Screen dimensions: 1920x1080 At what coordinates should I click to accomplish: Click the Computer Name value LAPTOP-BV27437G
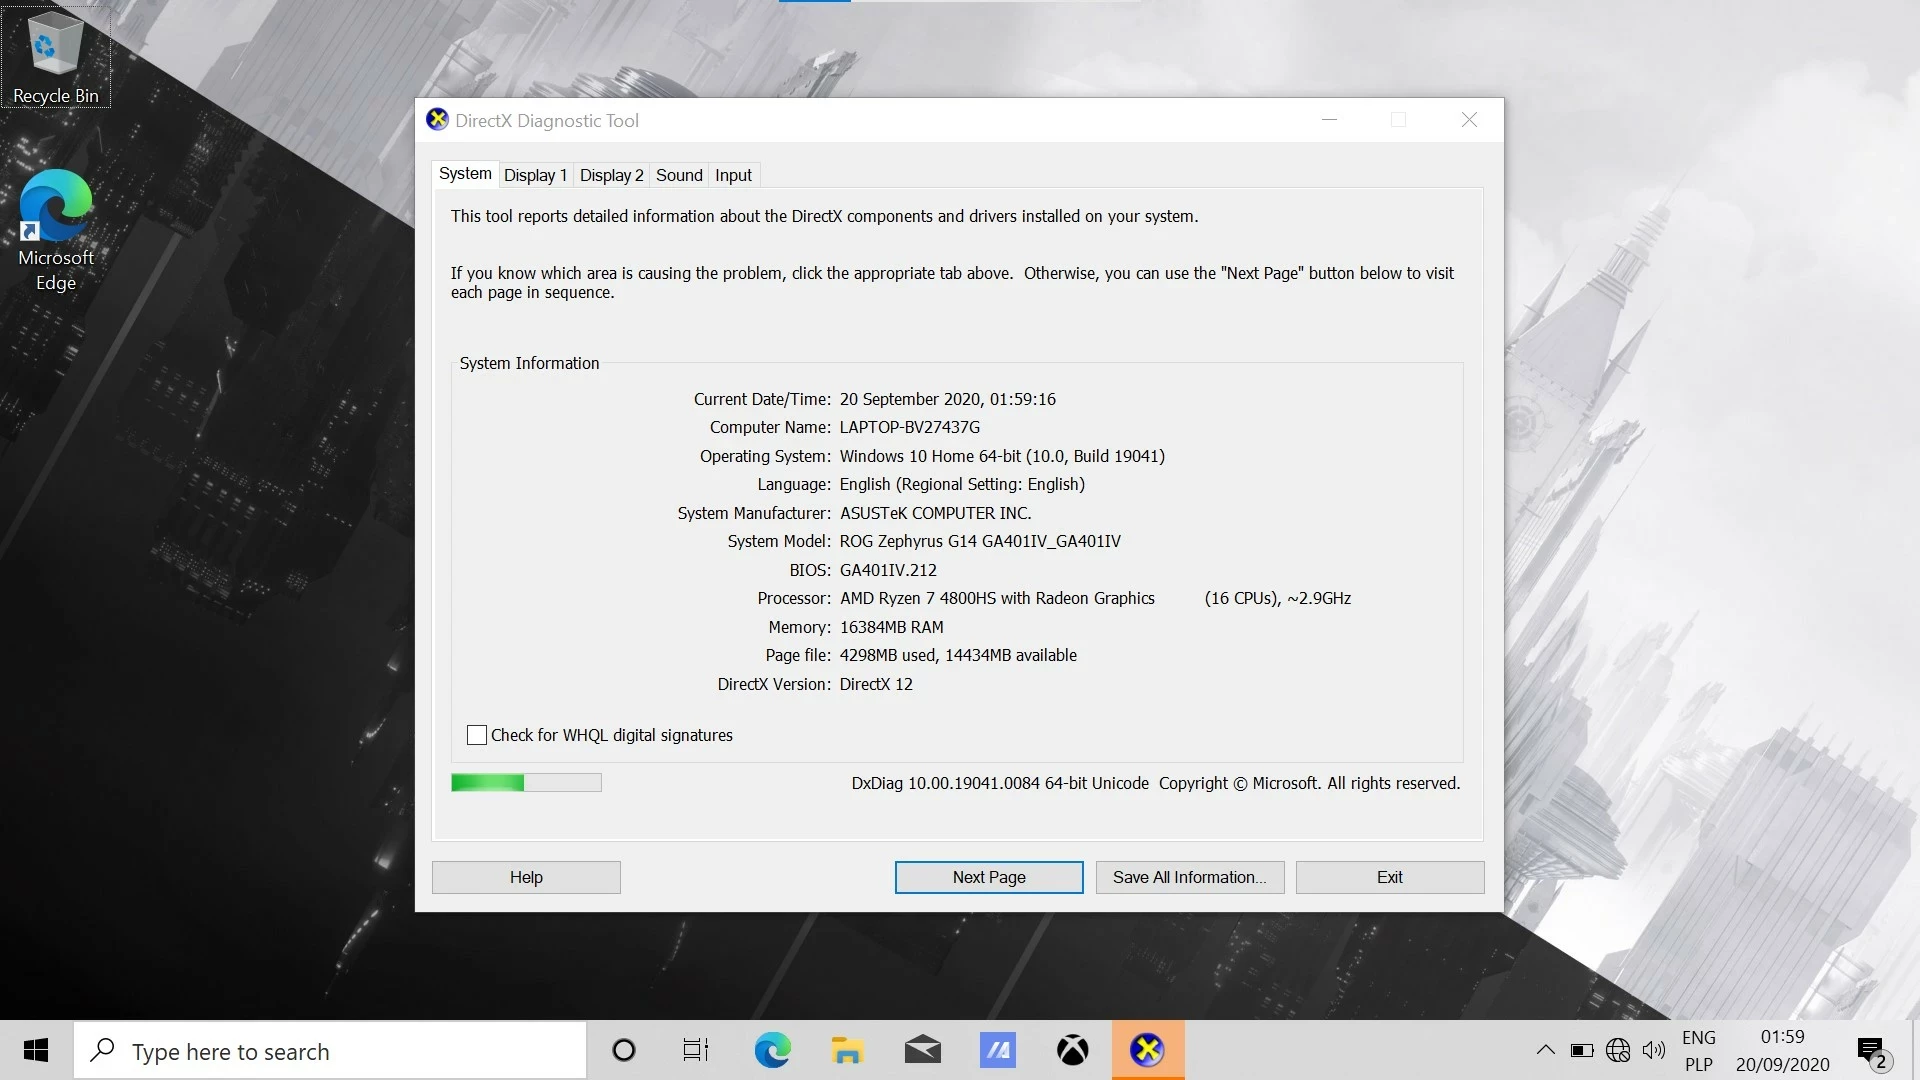coord(910,427)
